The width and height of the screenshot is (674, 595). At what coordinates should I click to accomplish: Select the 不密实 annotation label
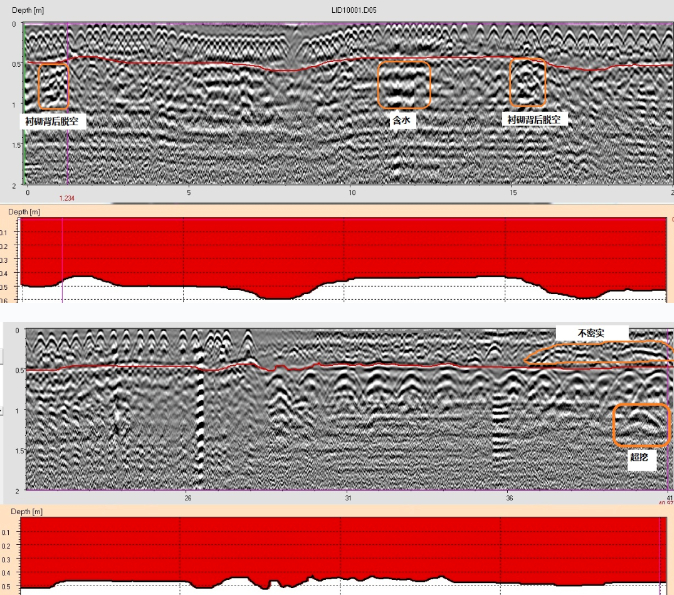pos(587,332)
